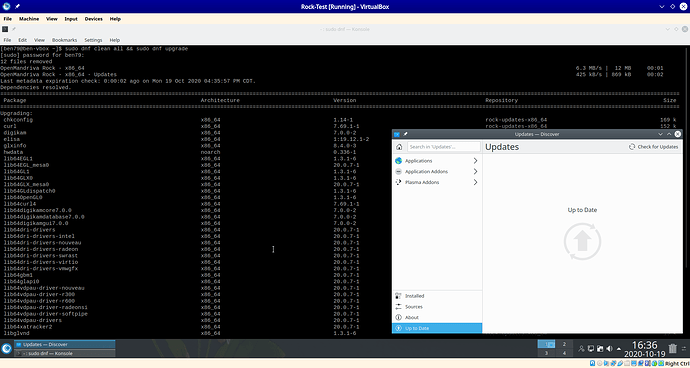Click the 'Up to Date' status text in main pane
690x368 pixels.
[x=582, y=210]
